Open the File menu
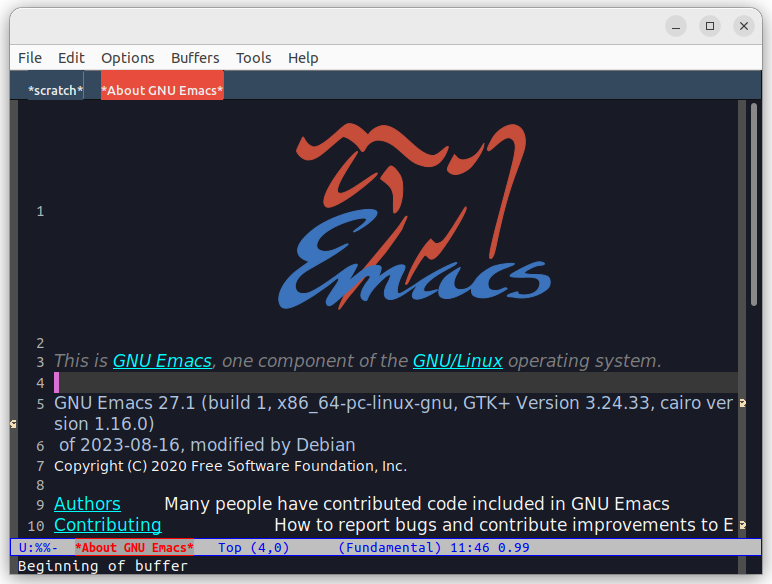The height and width of the screenshot is (584, 772). pos(30,58)
